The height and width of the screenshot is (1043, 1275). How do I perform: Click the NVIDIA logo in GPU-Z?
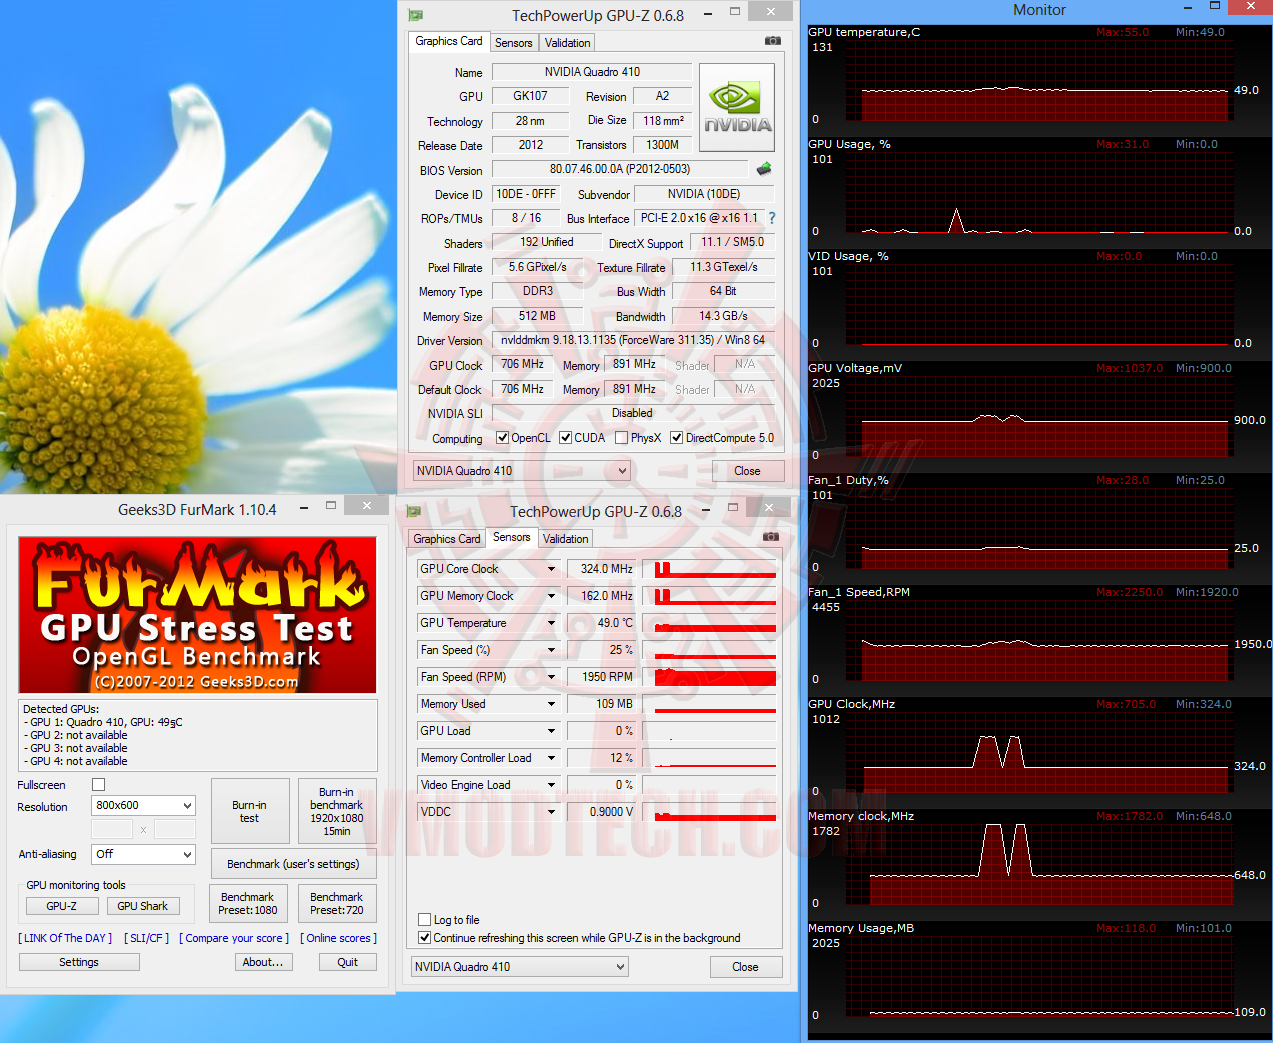[737, 108]
